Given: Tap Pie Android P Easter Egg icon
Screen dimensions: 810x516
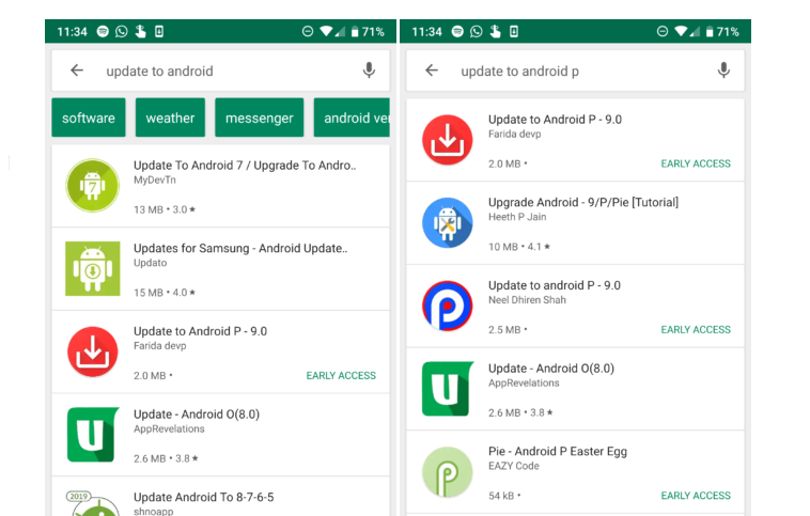Looking at the screenshot, I should [x=447, y=472].
